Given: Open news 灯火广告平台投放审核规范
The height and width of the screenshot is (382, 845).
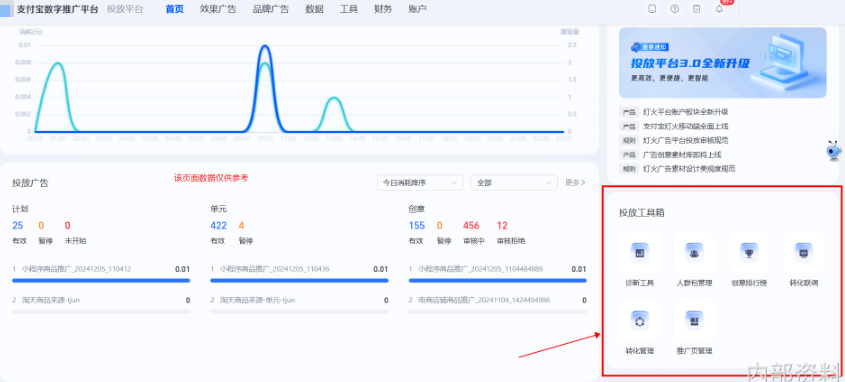Looking at the screenshot, I should click(x=685, y=141).
